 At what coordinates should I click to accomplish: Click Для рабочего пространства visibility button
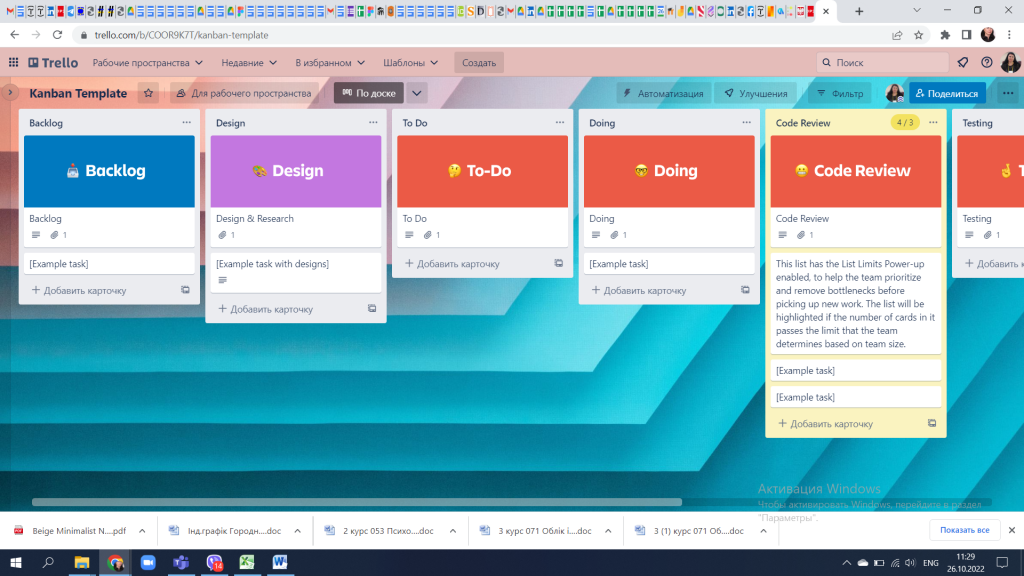pyautogui.click(x=244, y=93)
